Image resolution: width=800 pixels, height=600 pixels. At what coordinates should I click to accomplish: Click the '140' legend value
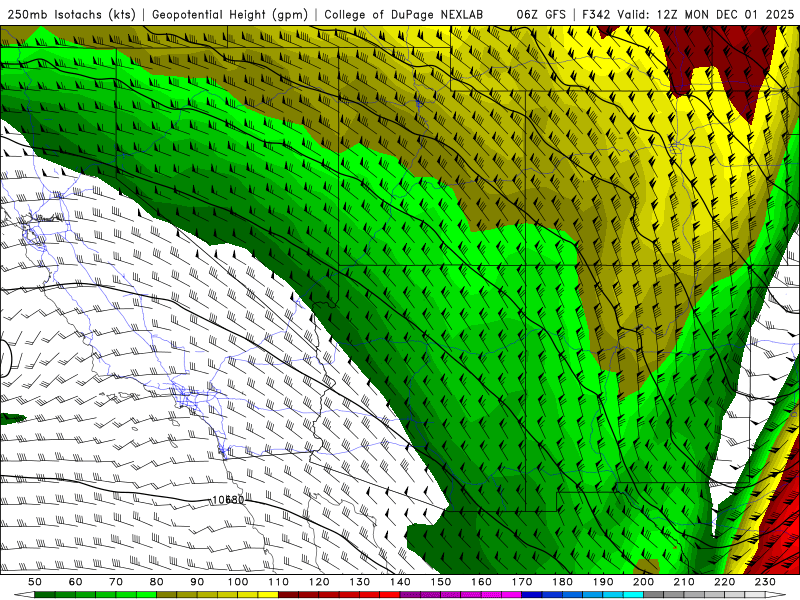point(400,582)
